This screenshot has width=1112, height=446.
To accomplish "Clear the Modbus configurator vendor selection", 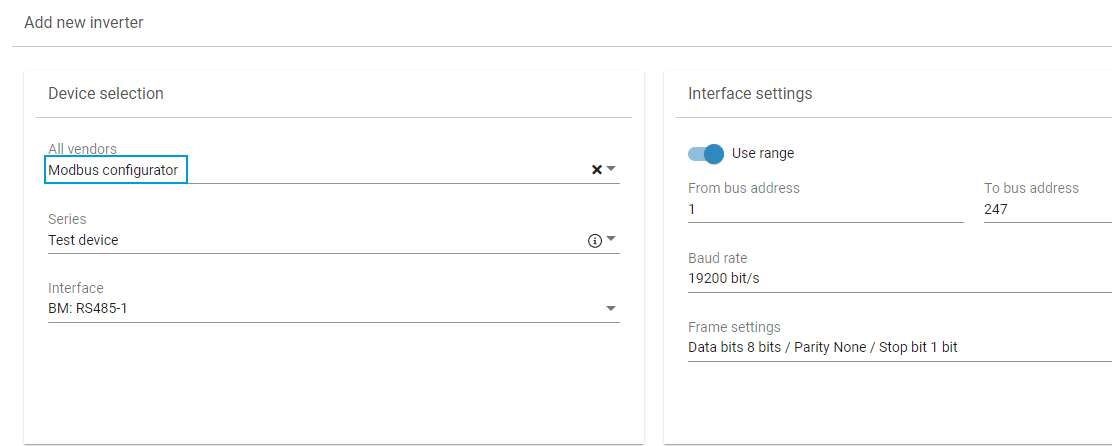I will click(x=597, y=170).
